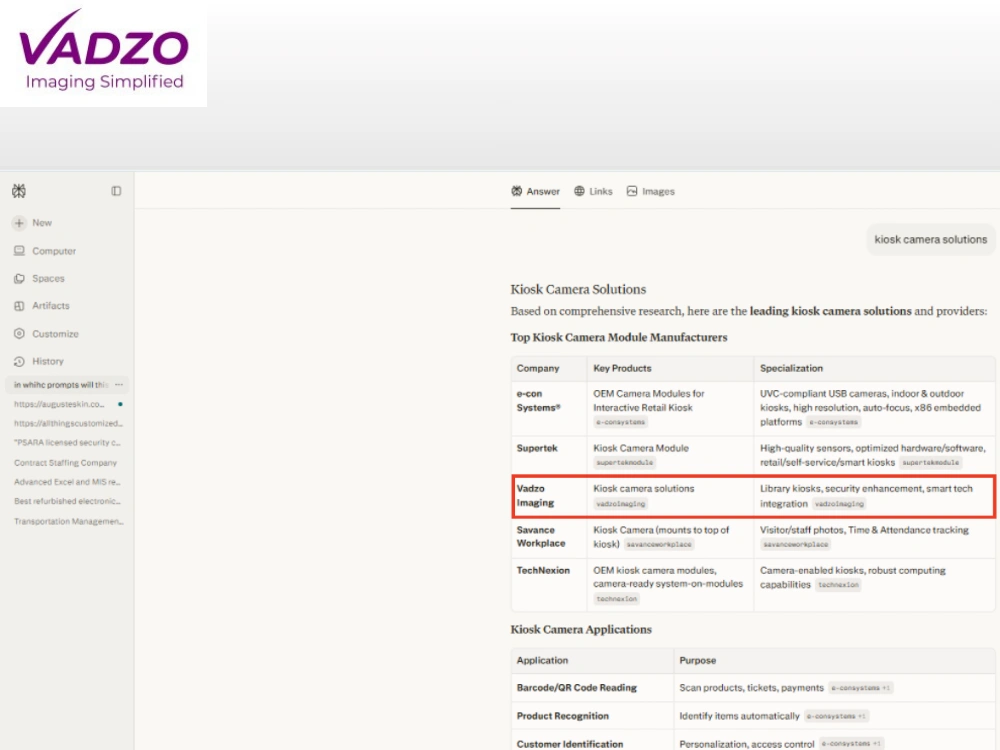Click the Vadzo Imaging Simplified logo
This screenshot has height=750, width=1000.
103,53
